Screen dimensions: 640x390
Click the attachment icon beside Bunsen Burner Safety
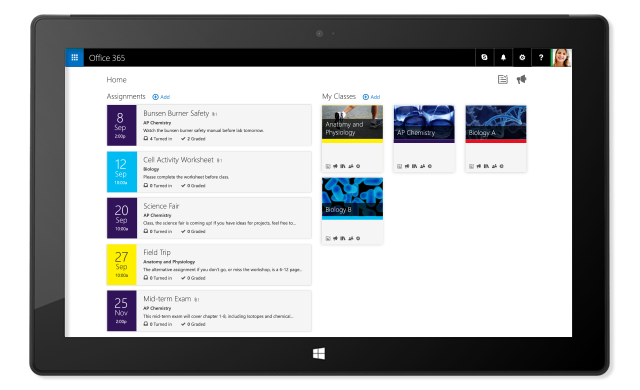(215, 114)
